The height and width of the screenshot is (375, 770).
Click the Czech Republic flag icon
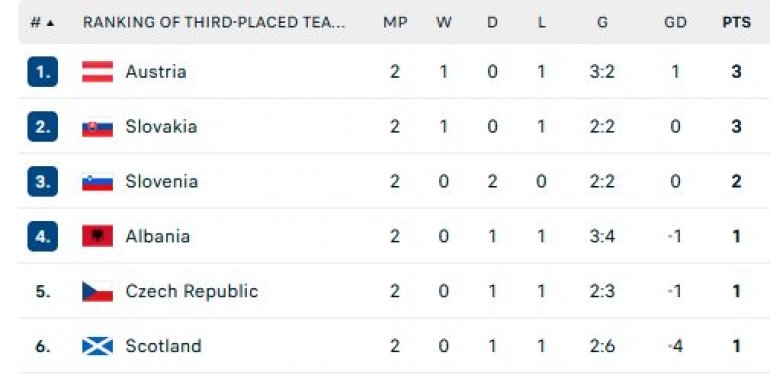tap(97, 291)
